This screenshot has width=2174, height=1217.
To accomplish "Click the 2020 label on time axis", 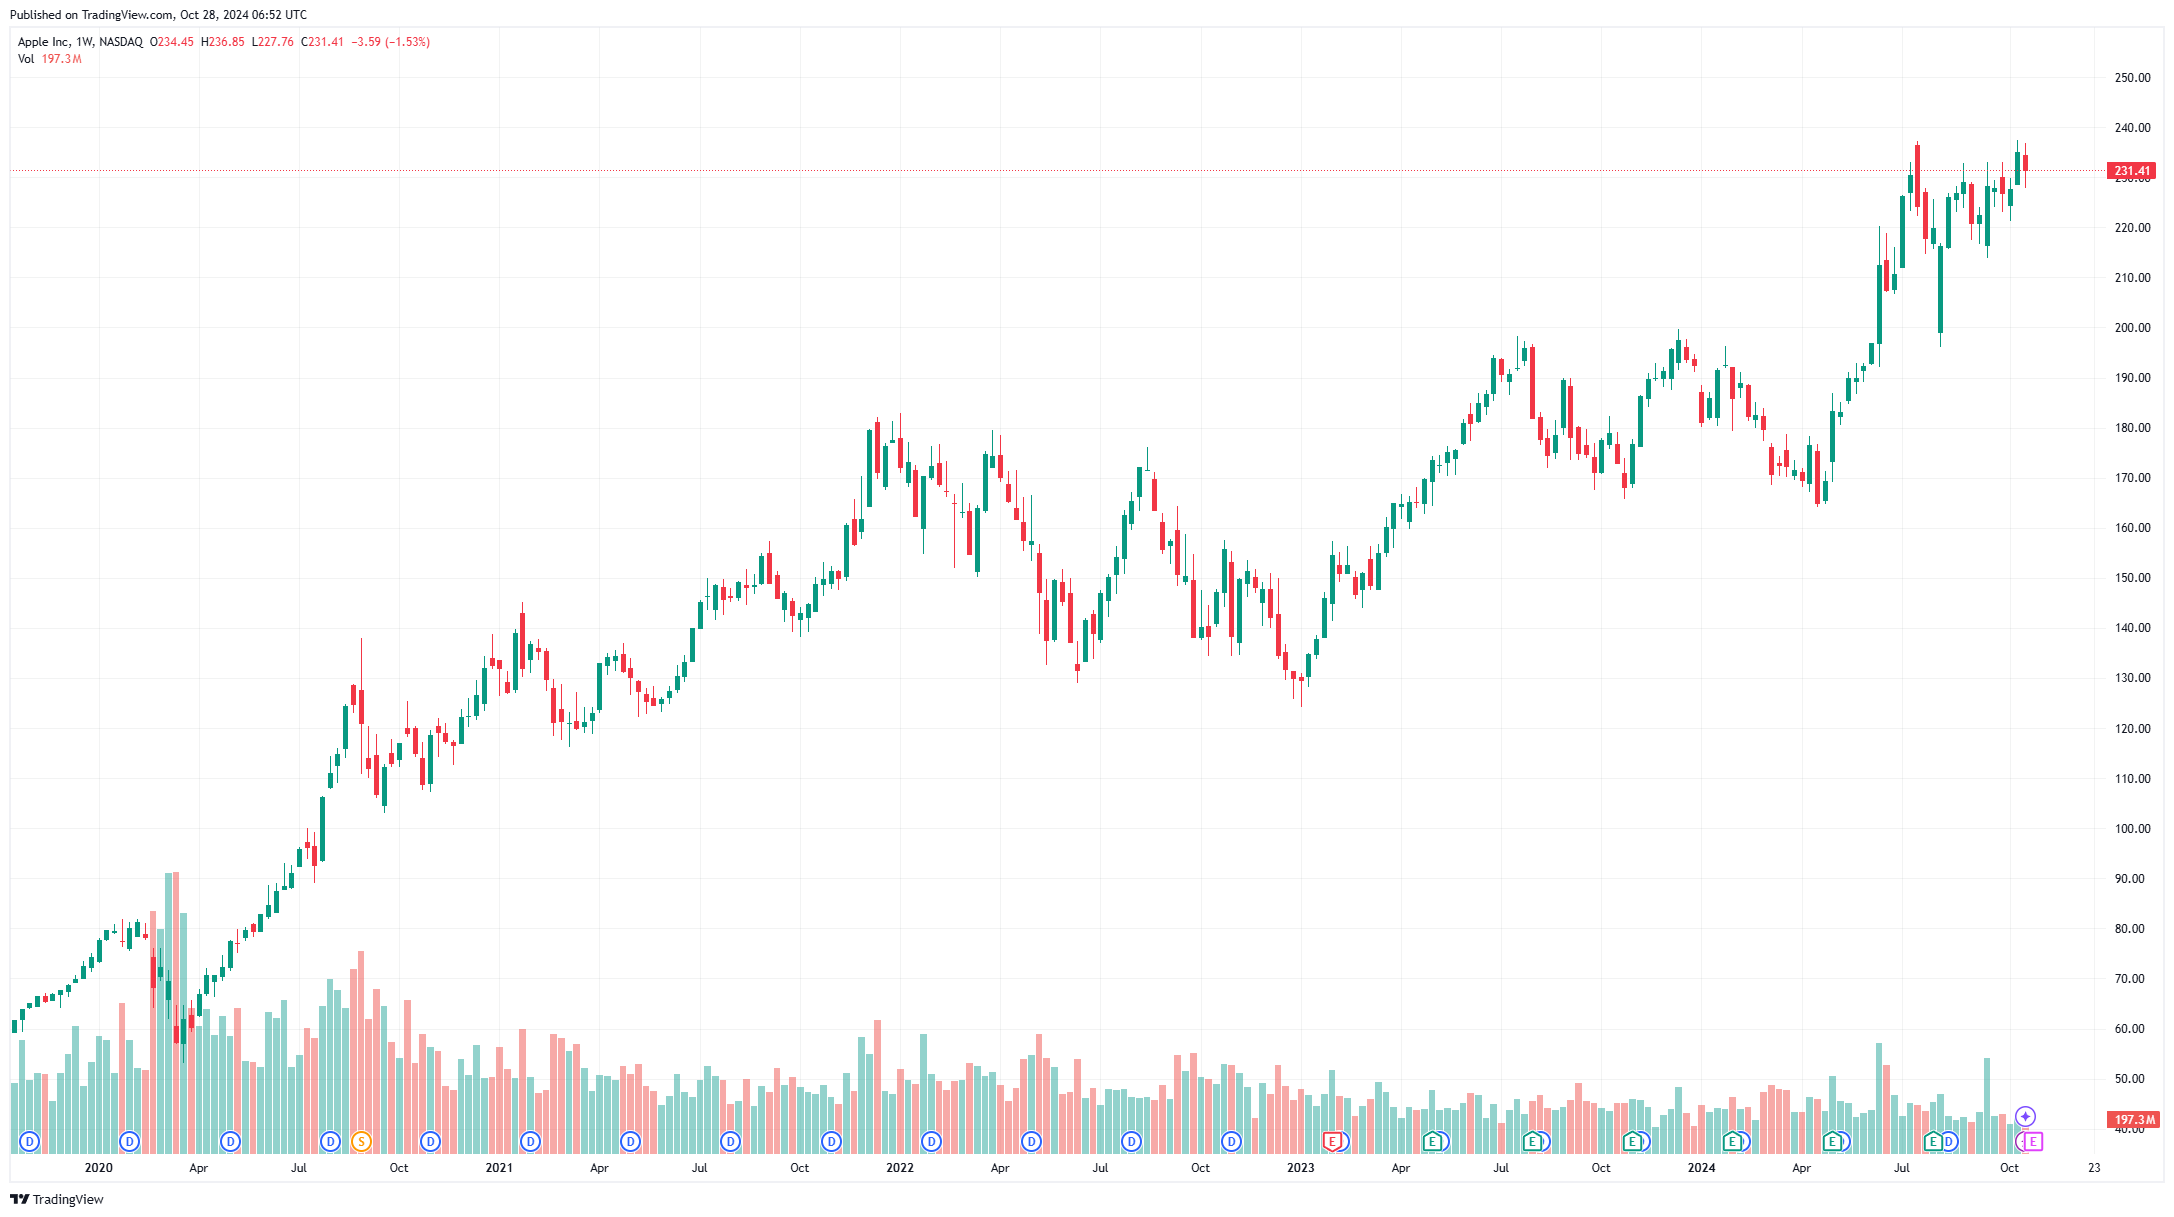I will click(x=98, y=1168).
